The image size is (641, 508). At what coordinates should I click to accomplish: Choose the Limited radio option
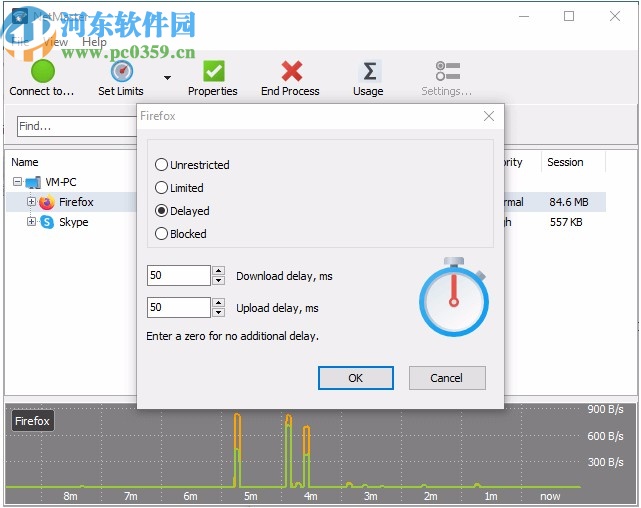tap(161, 188)
